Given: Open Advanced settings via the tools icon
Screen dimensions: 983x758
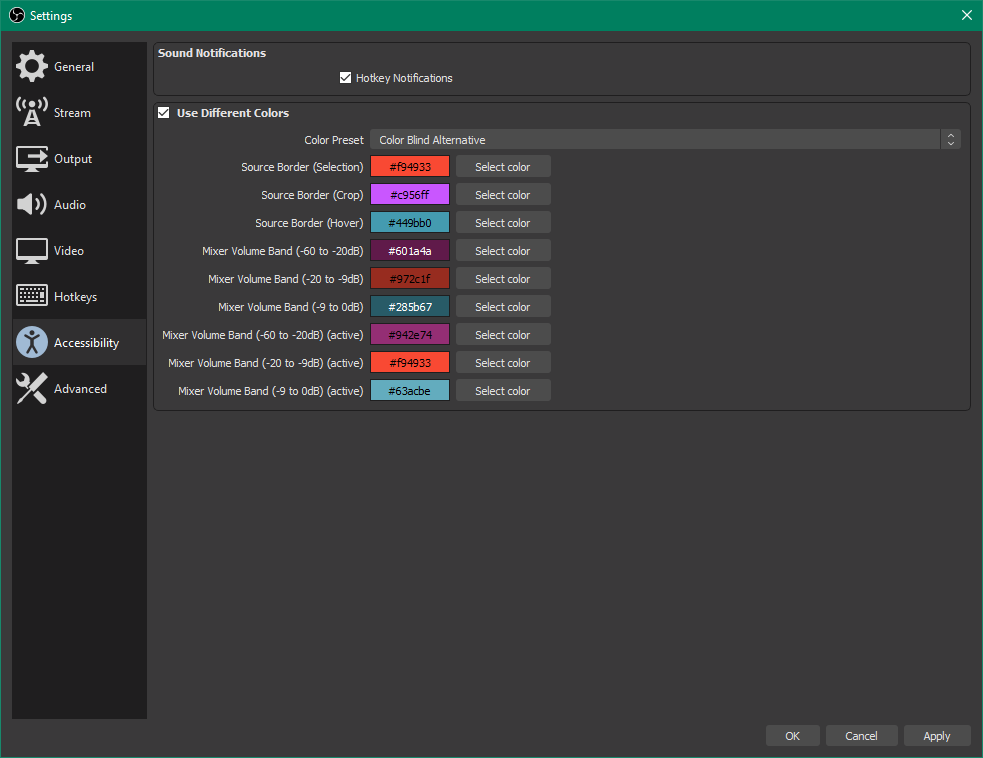Looking at the screenshot, I should 31,388.
